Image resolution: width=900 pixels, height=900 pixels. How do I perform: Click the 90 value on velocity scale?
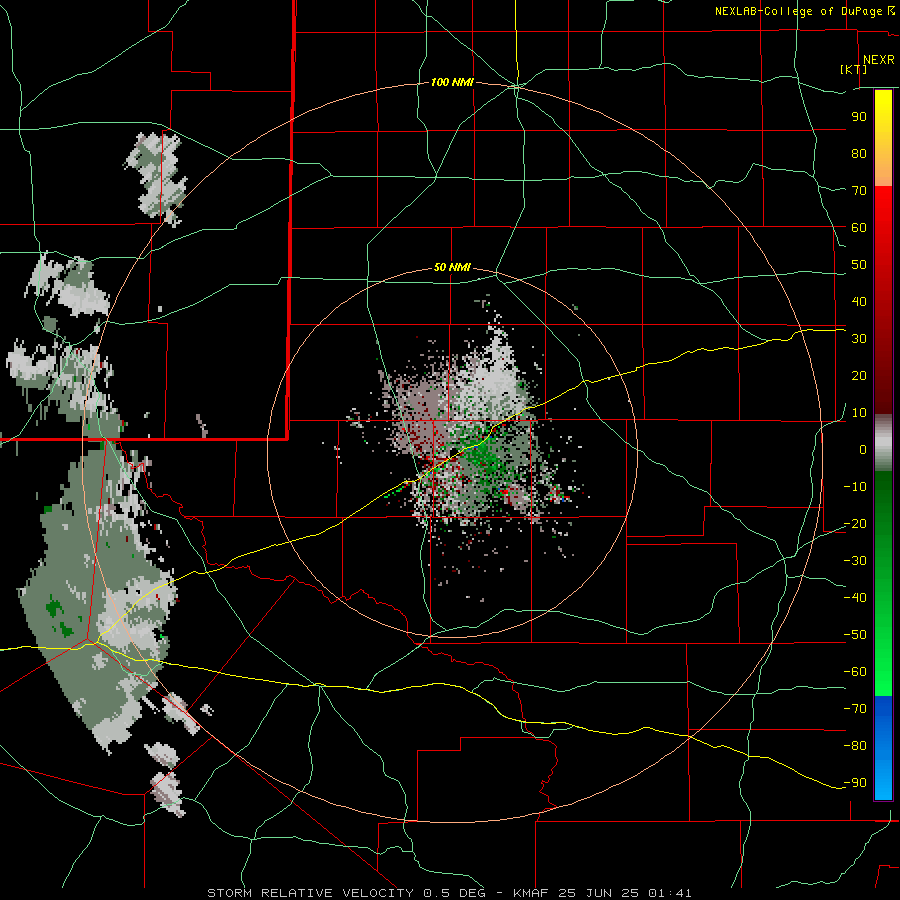pyautogui.click(x=859, y=117)
